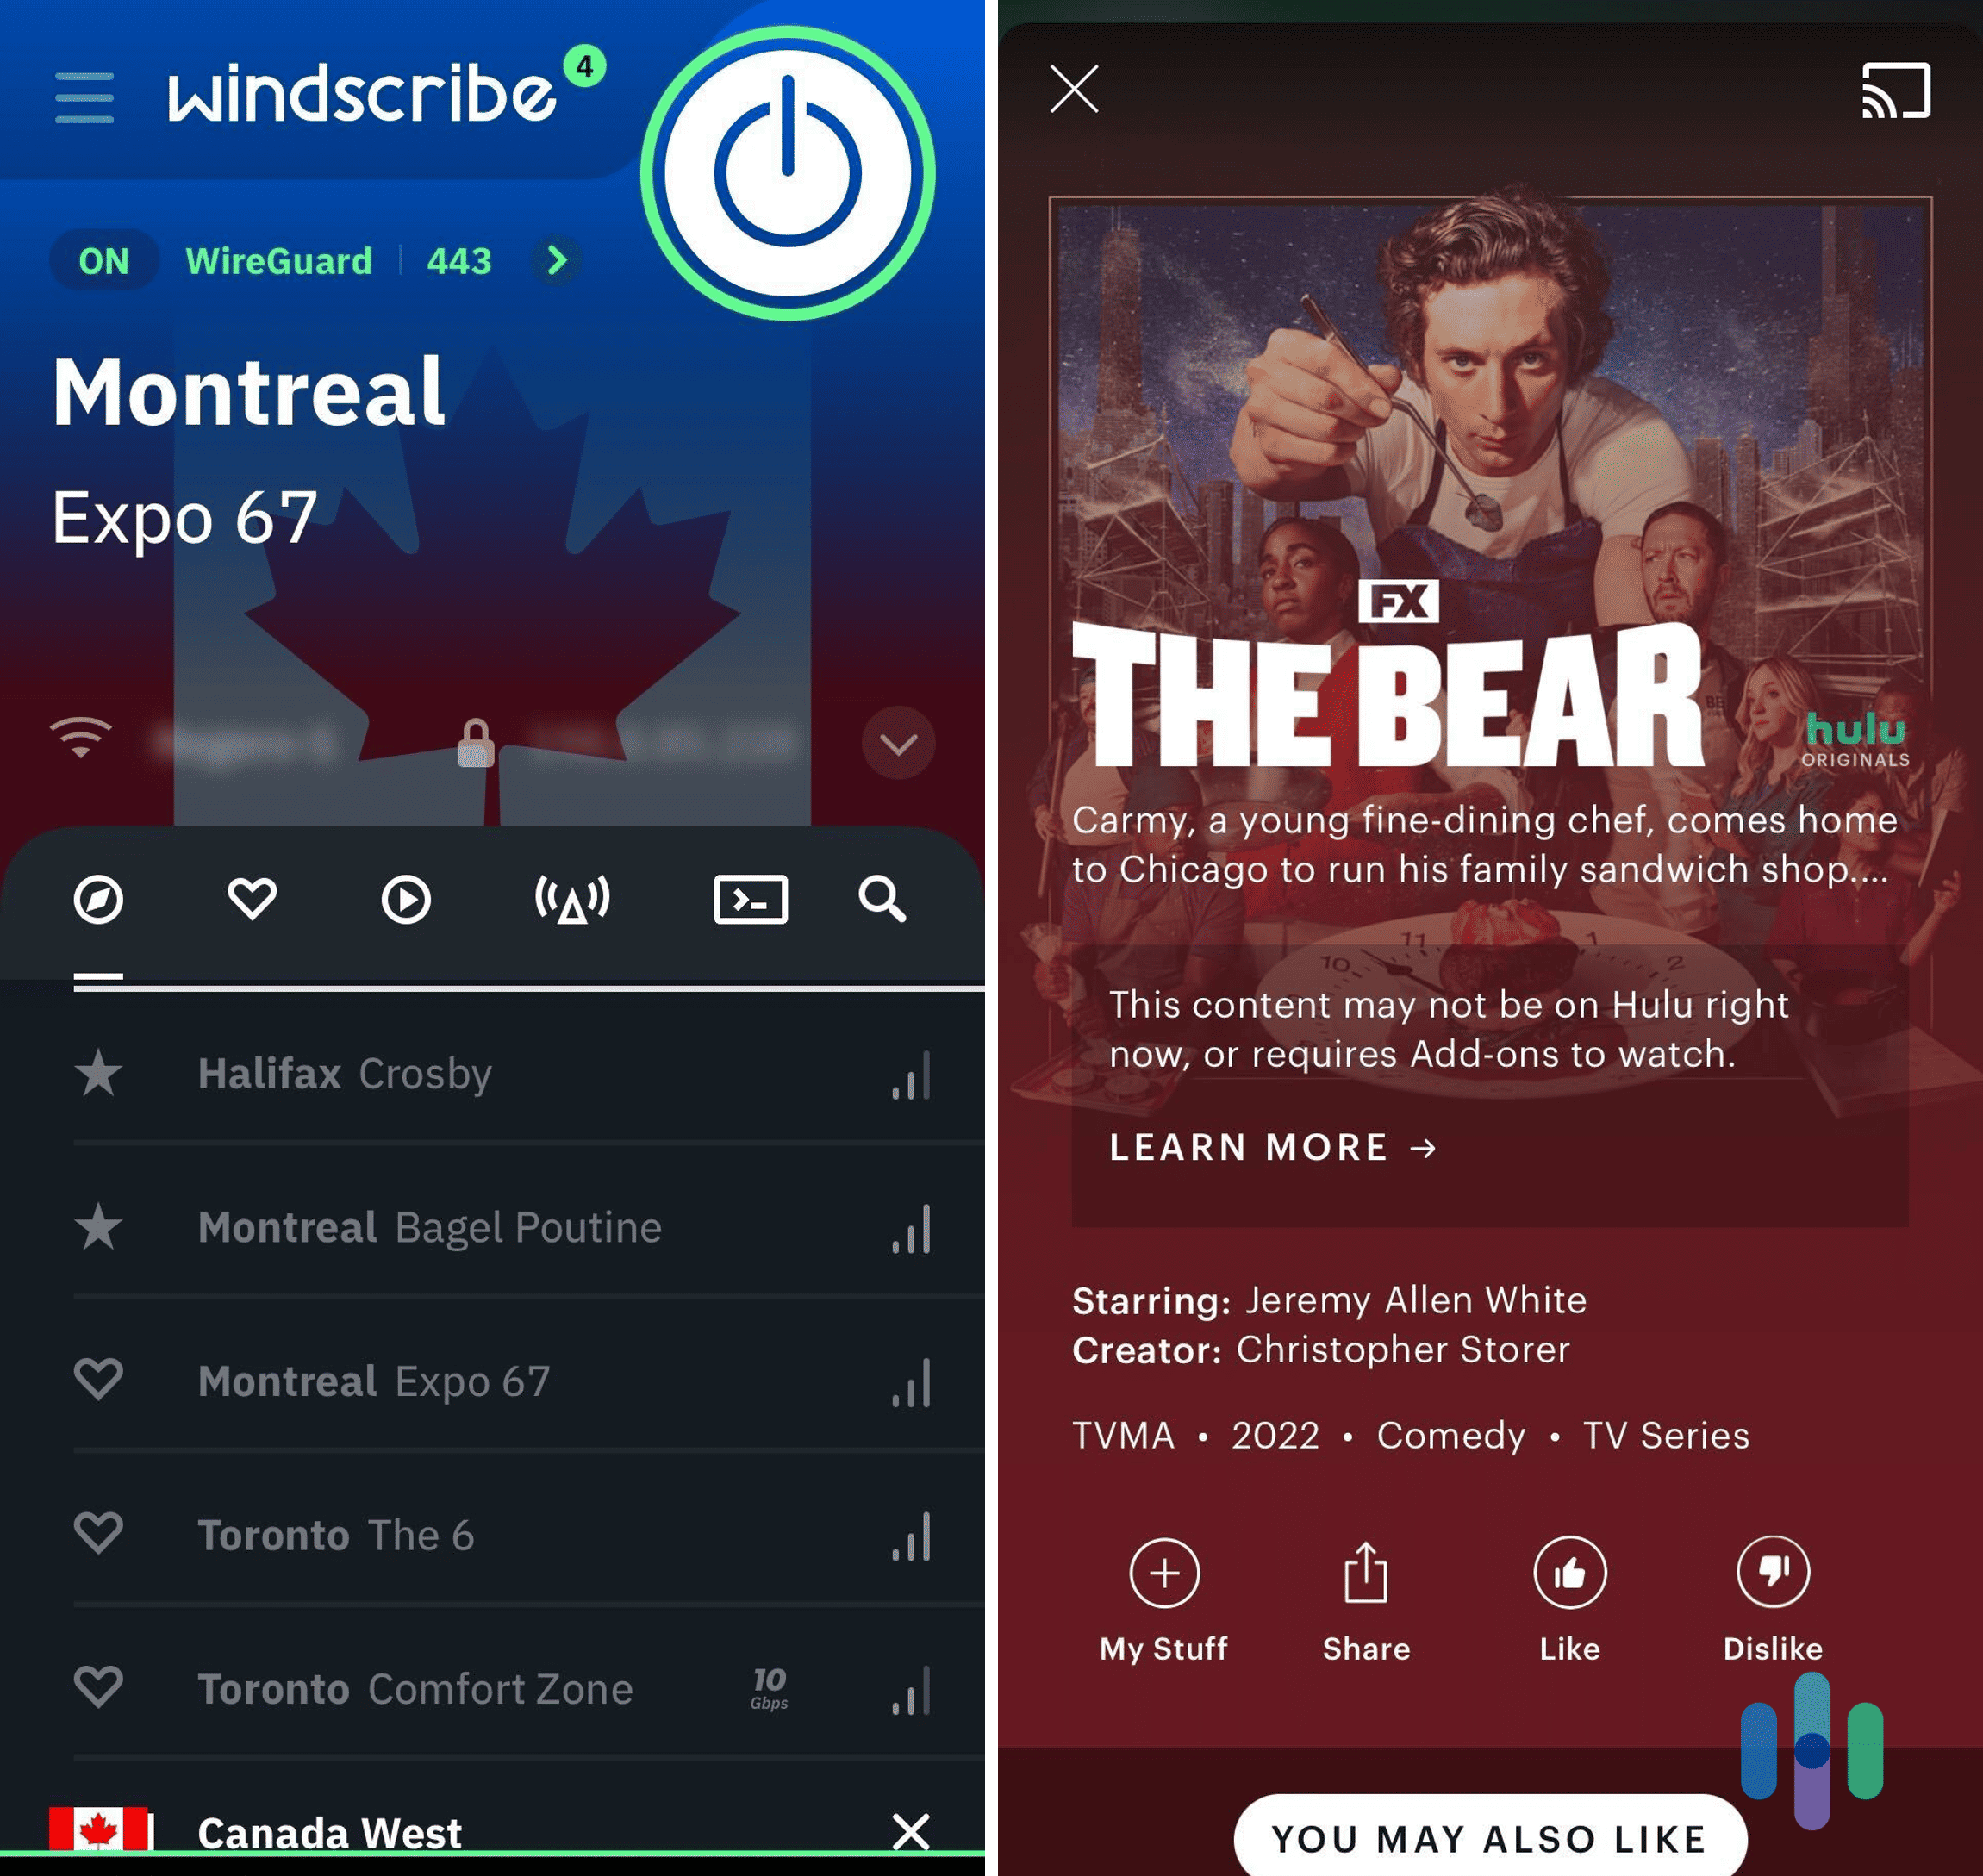The width and height of the screenshot is (1983, 1876).
Task: Select the Halifax Crosby server option
Action: pos(496,1074)
